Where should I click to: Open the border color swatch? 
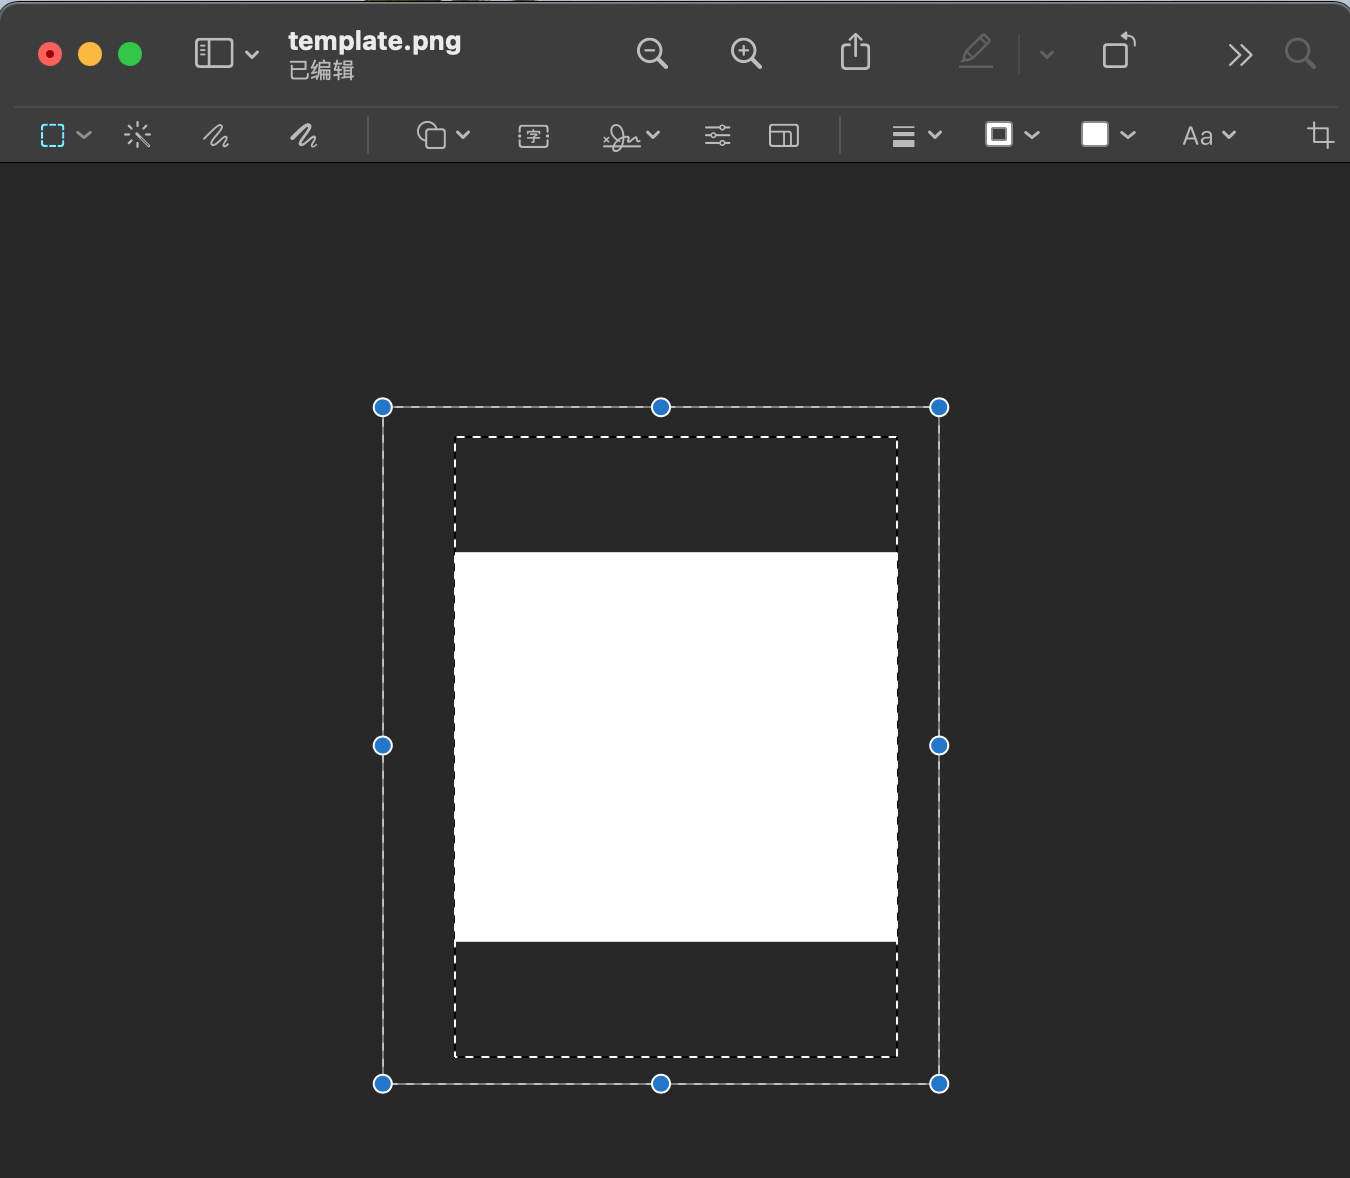pyautogui.click(x=999, y=135)
